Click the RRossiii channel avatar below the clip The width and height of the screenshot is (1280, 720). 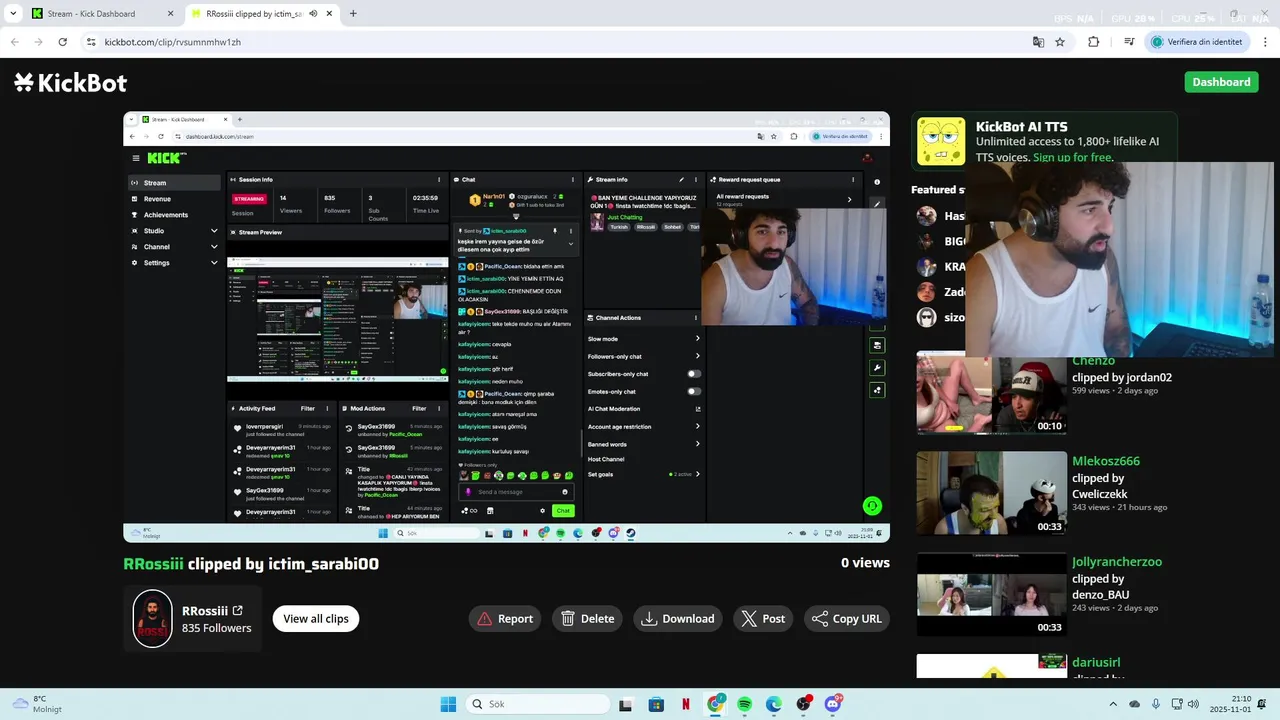coord(153,618)
